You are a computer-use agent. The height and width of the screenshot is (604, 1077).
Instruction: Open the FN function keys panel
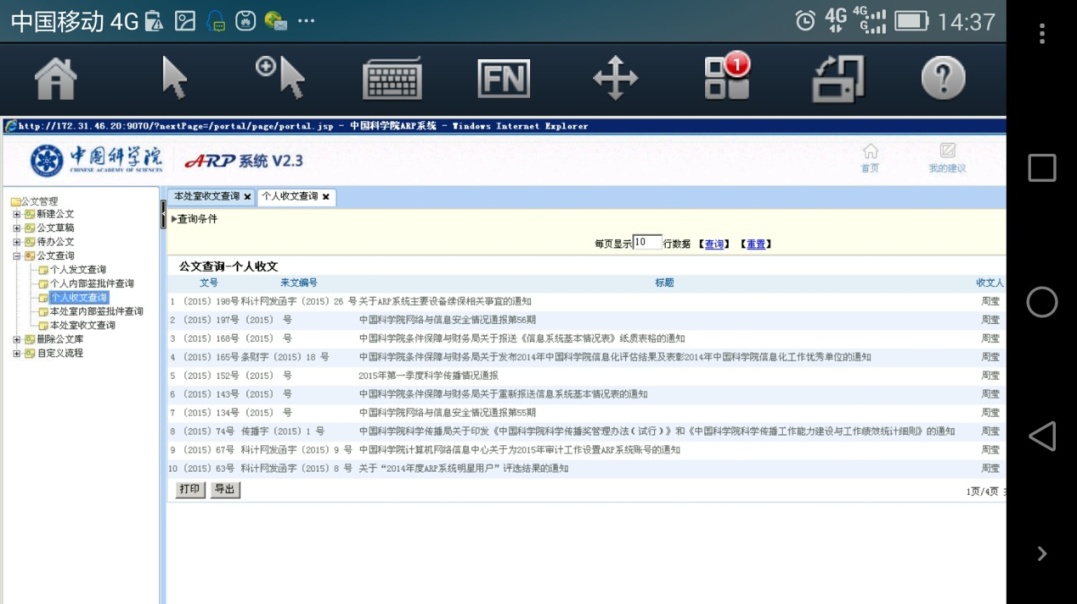pyautogui.click(x=503, y=78)
